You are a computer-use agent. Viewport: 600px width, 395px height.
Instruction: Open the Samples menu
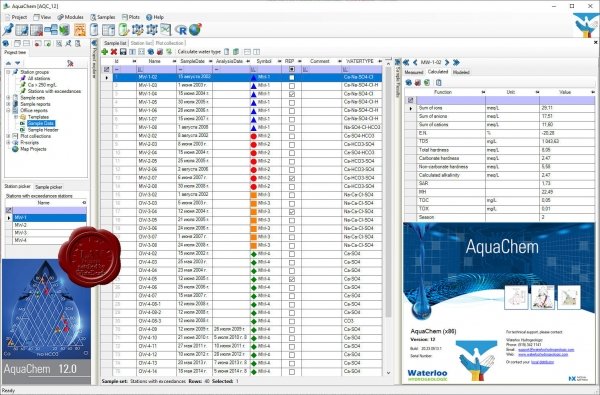(x=103, y=17)
